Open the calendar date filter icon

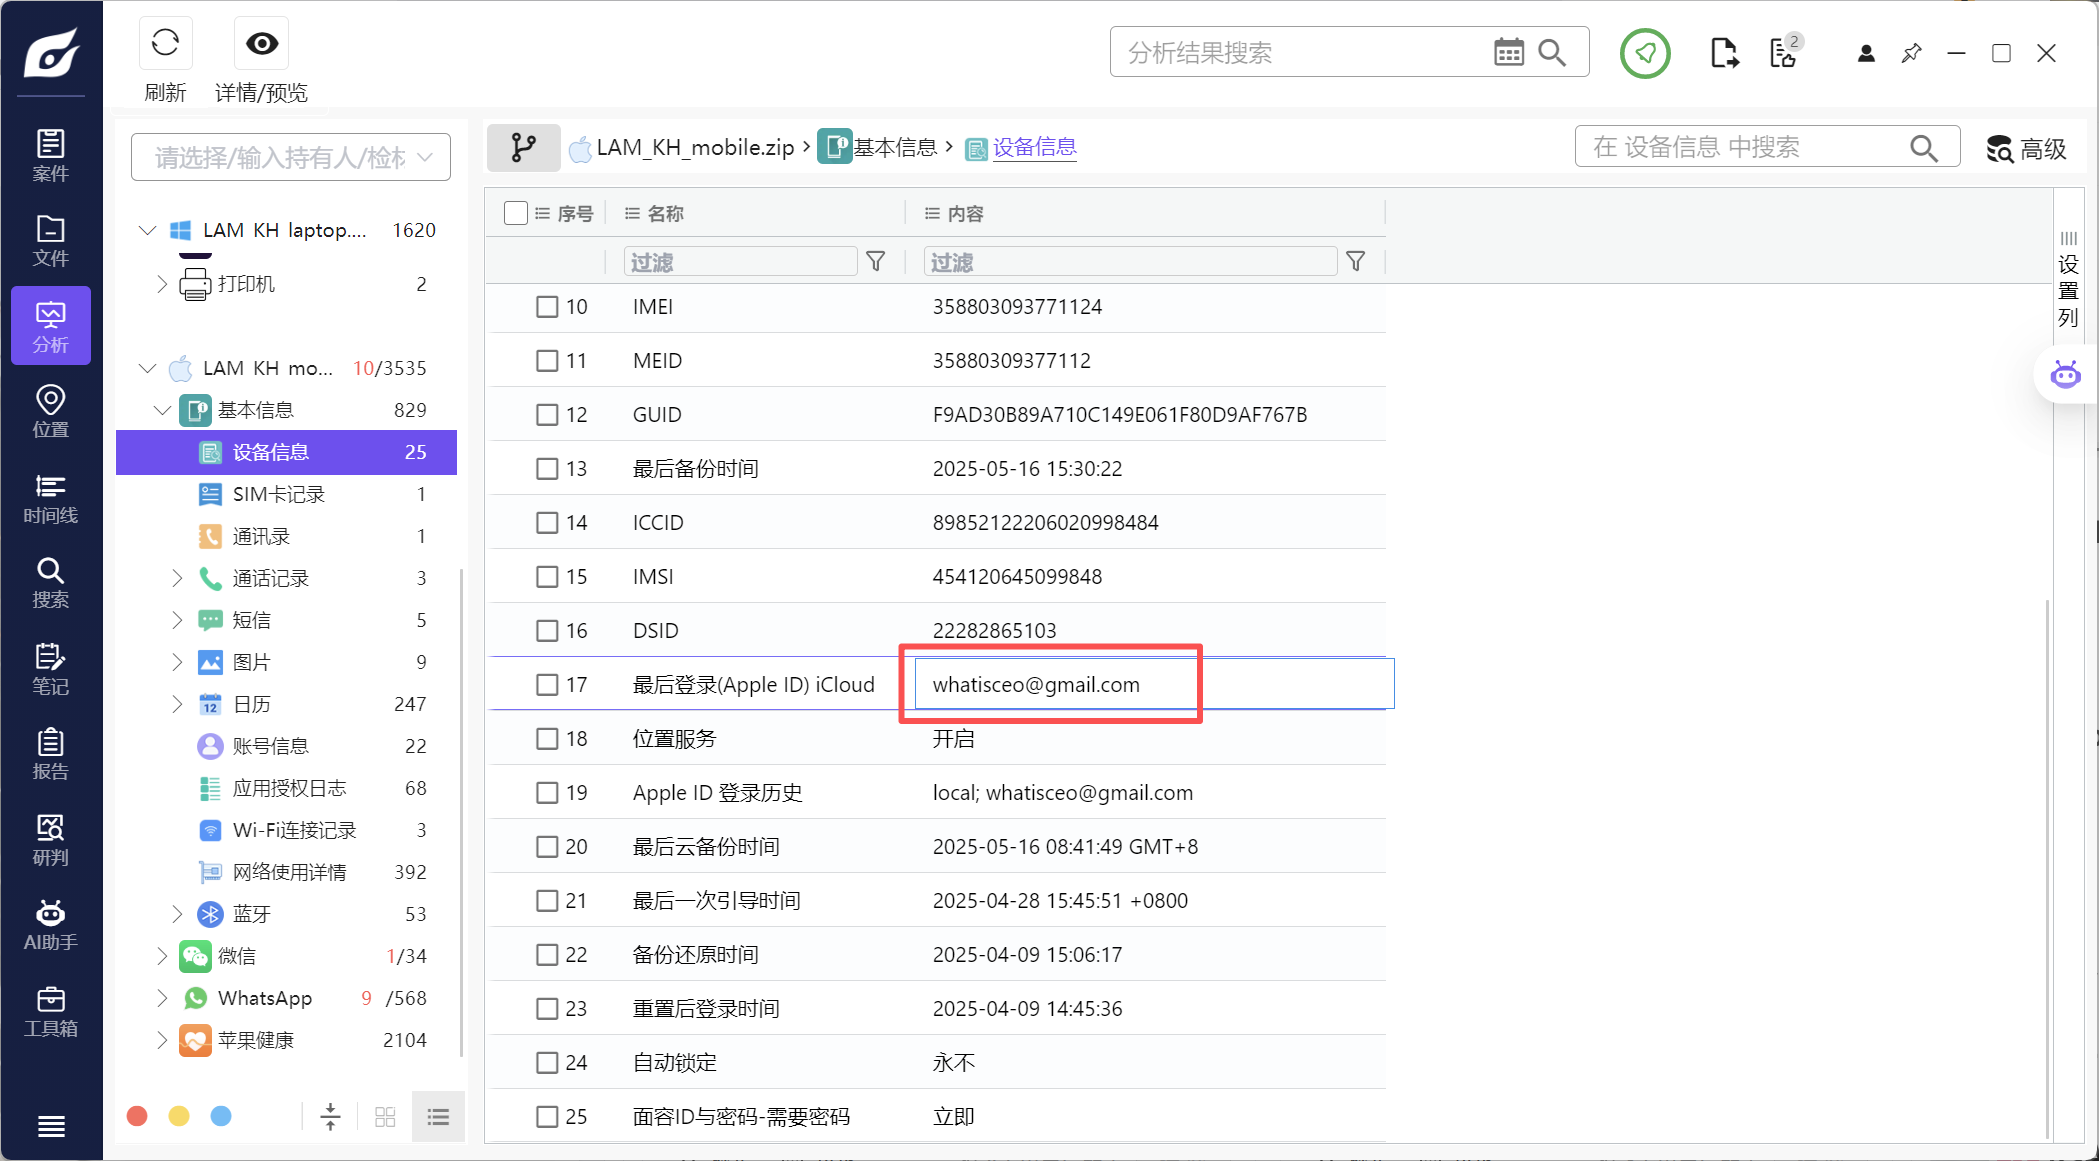tap(1508, 52)
